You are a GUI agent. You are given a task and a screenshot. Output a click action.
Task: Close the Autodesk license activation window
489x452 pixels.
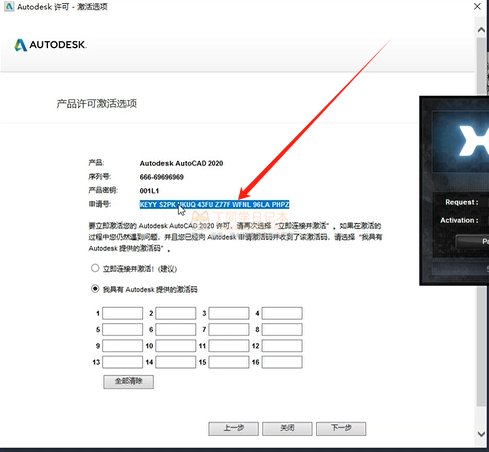(x=477, y=6)
